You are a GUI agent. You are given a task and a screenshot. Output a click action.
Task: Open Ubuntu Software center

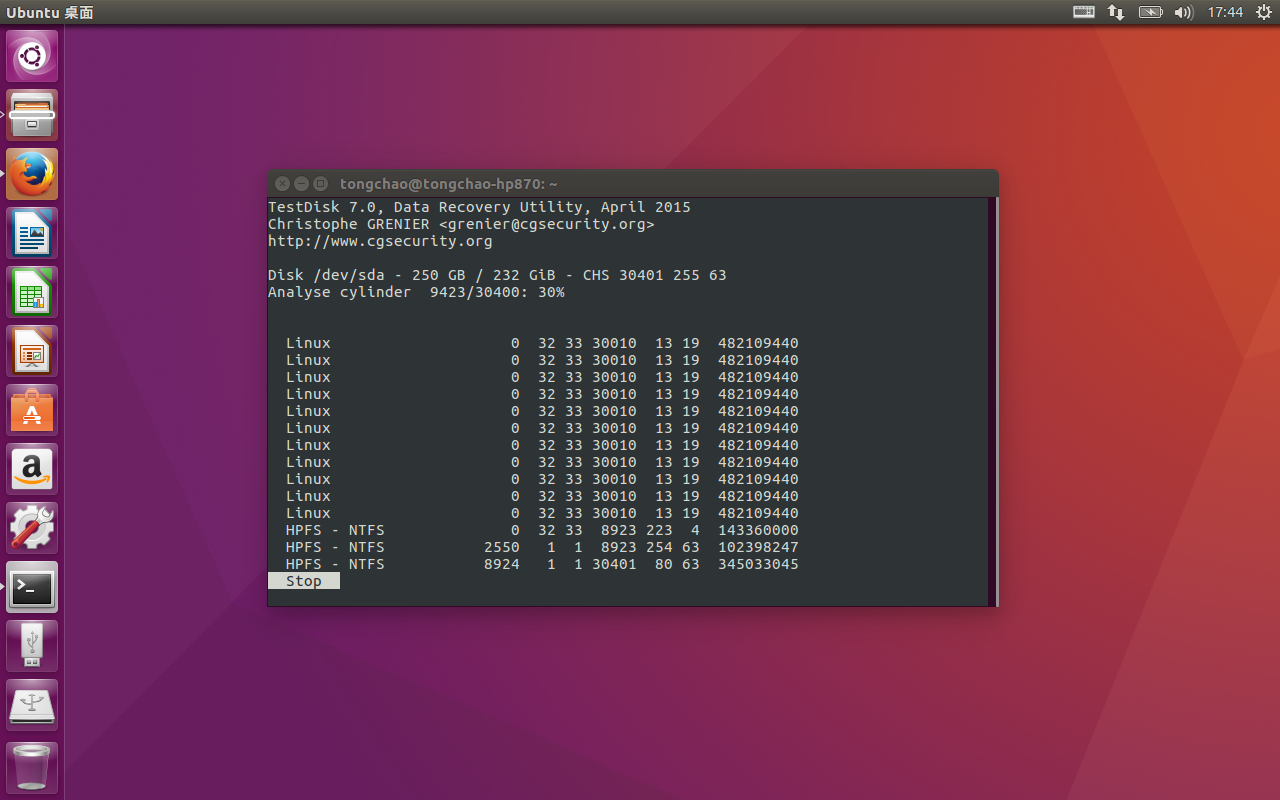point(32,410)
